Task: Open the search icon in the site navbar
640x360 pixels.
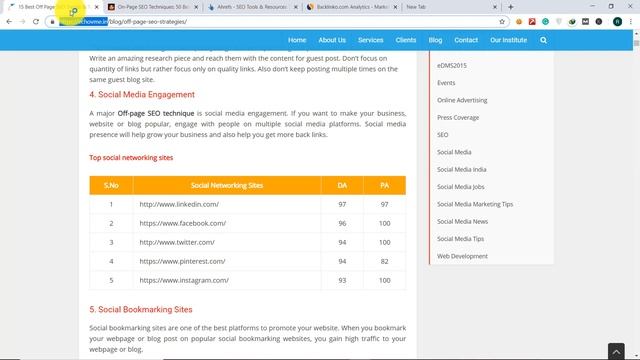Action: (x=543, y=40)
